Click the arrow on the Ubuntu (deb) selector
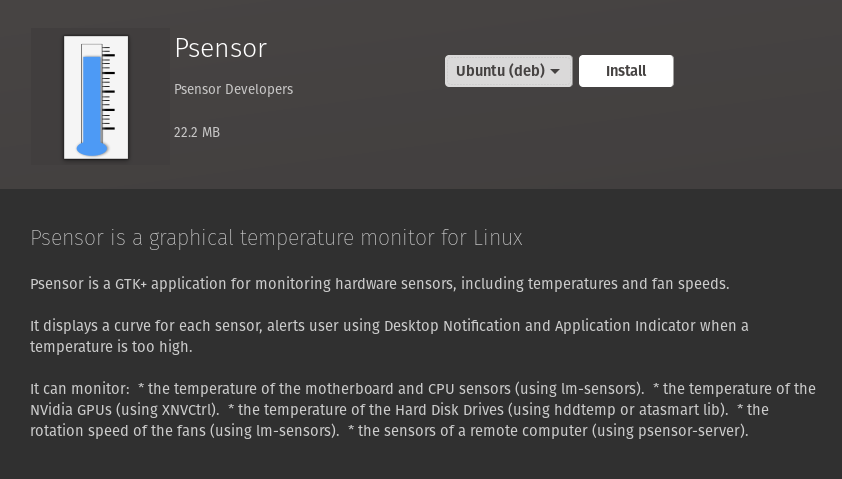Image resolution: width=842 pixels, height=479 pixels. coord(555,71)
